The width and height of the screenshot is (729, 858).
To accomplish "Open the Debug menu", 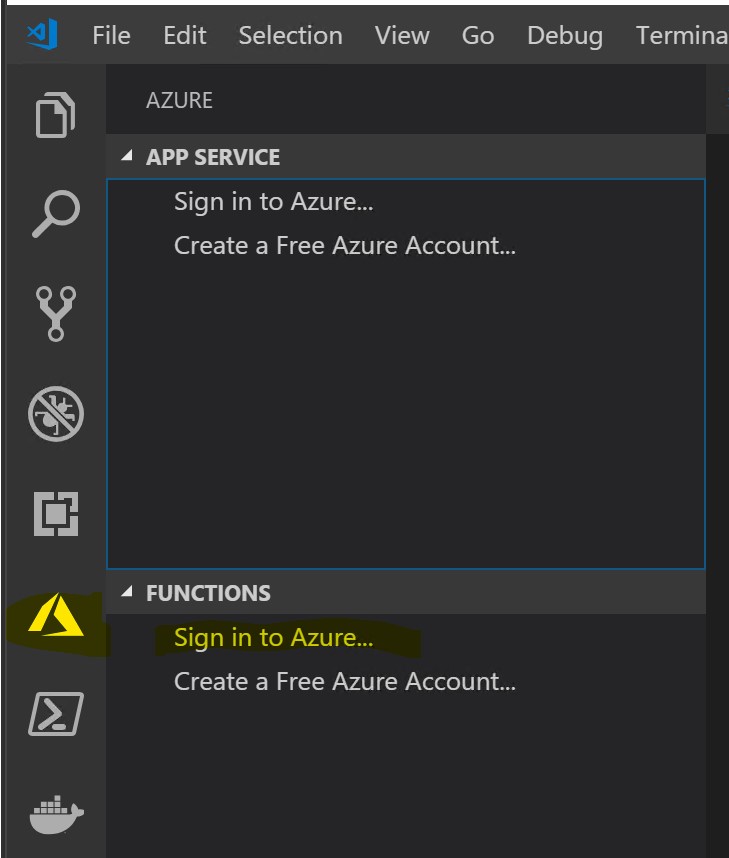I will click(x=565, y=37).
